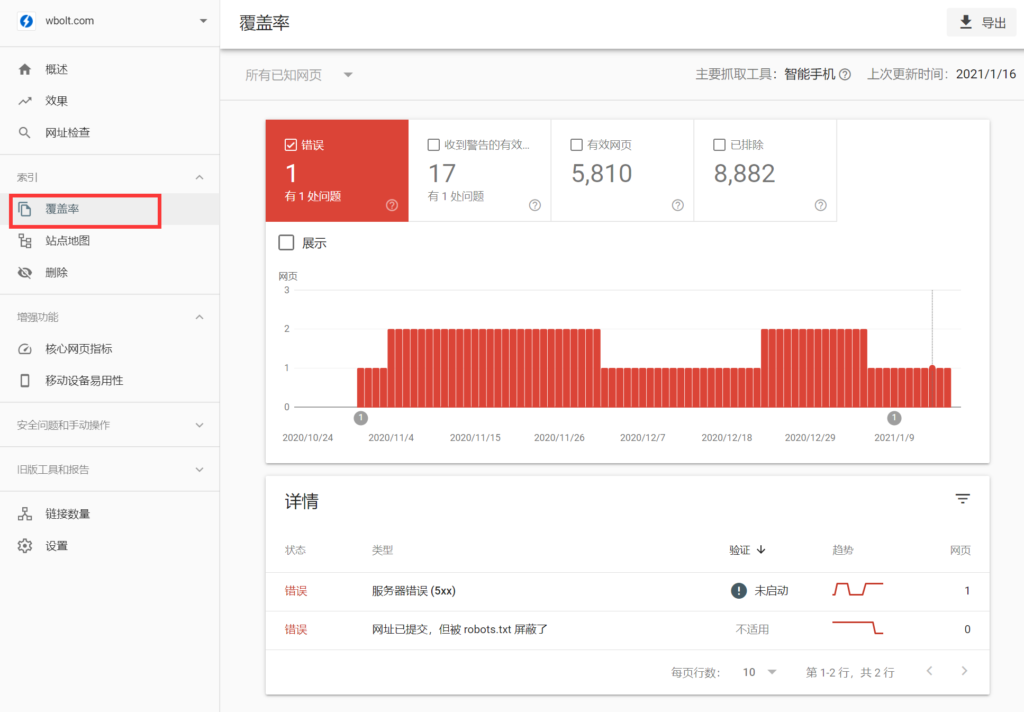Open 设置 gear in sidebar
The height and width of the screenshot is (712, 1024).
pyautogui.click(x=25, y=546)
